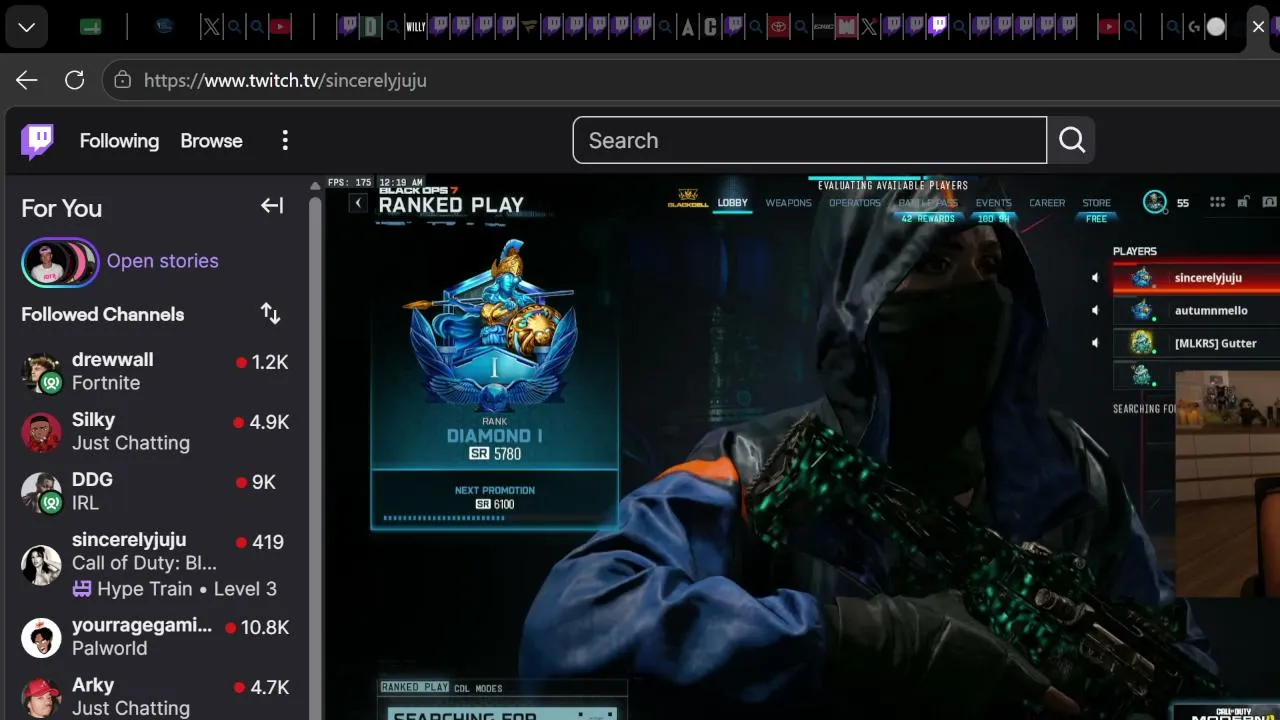Select player sincerelyjuju in the lobby list
The width and height of the screenshot is (1280, 720).
(1196, 278)
